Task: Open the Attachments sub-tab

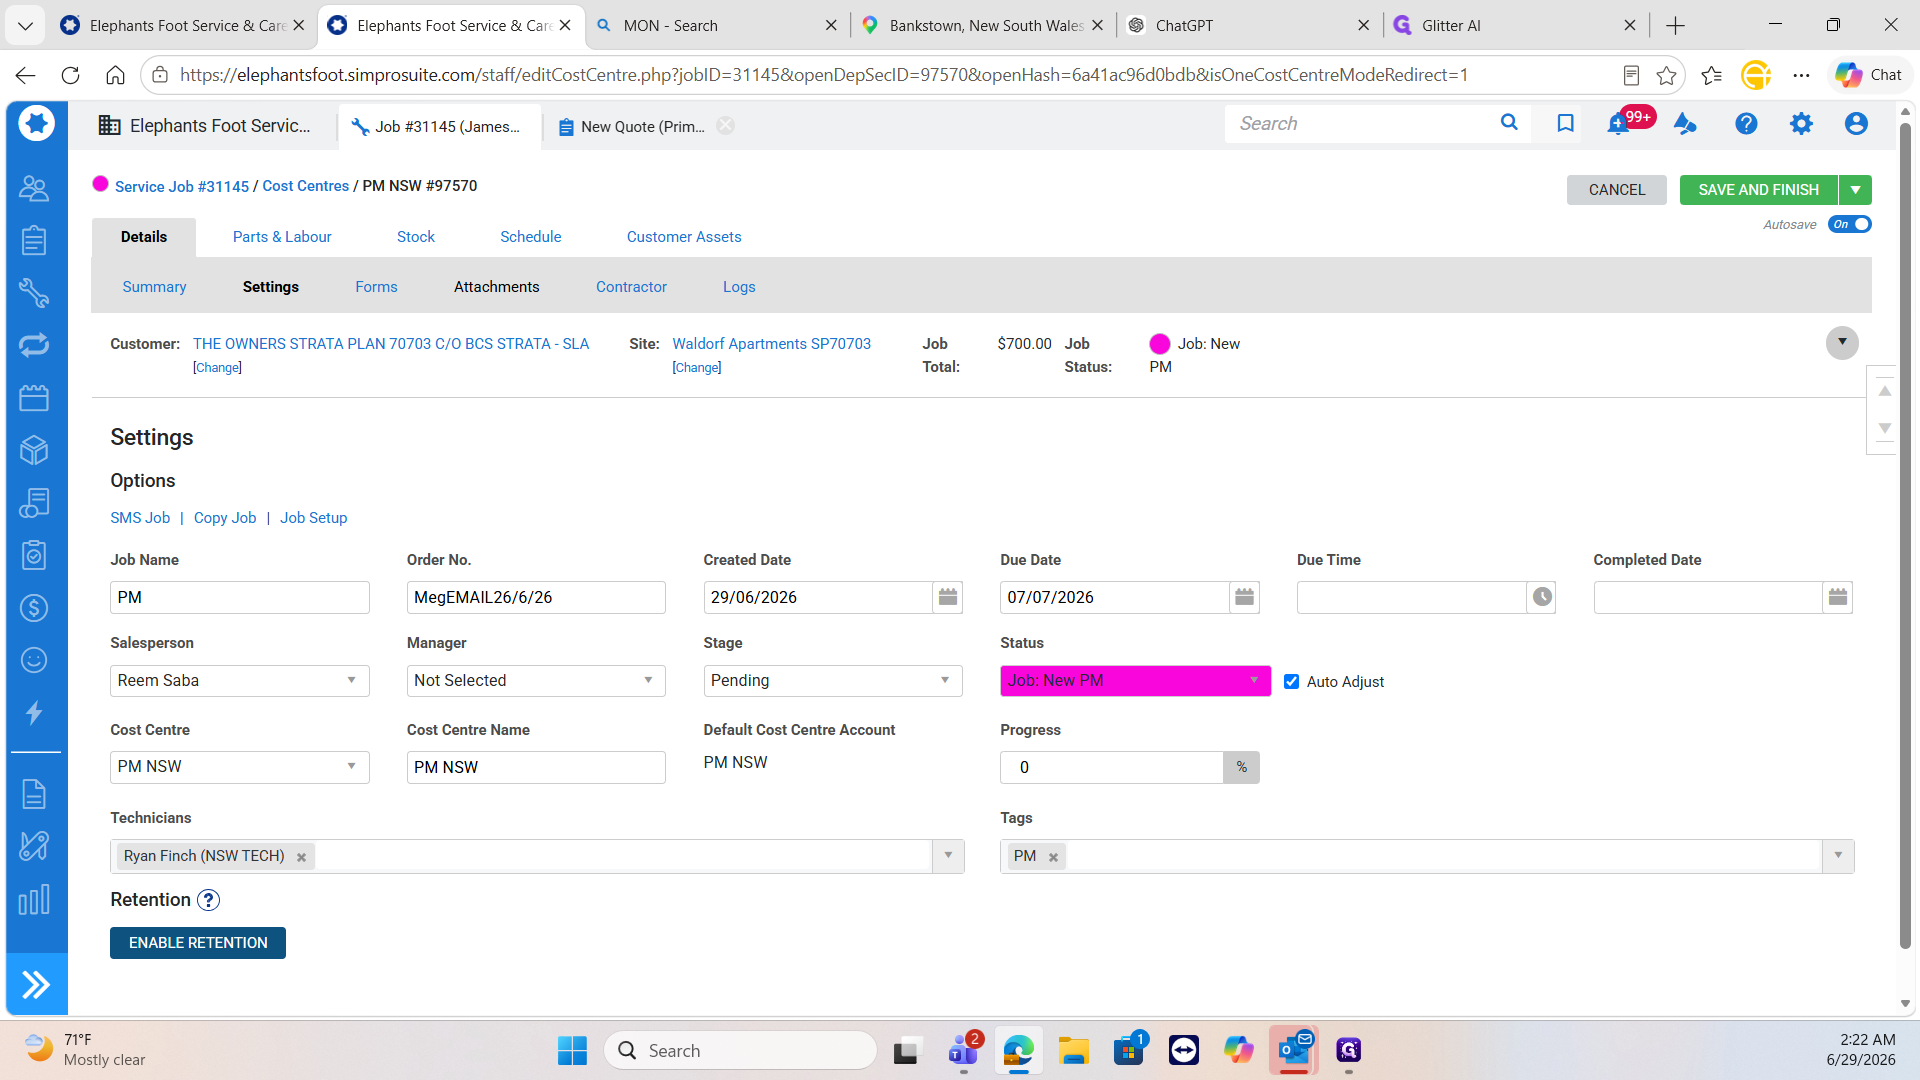Action: (497, 287)
